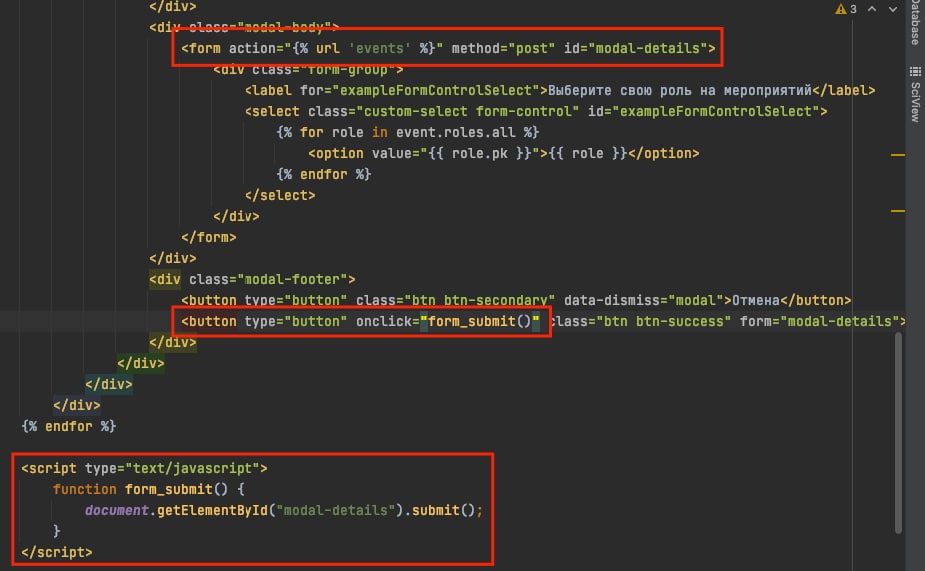Click the {% for role in event.roles.all %} line
Viewport: 925px width, 571px height.
tap(408, 133)
